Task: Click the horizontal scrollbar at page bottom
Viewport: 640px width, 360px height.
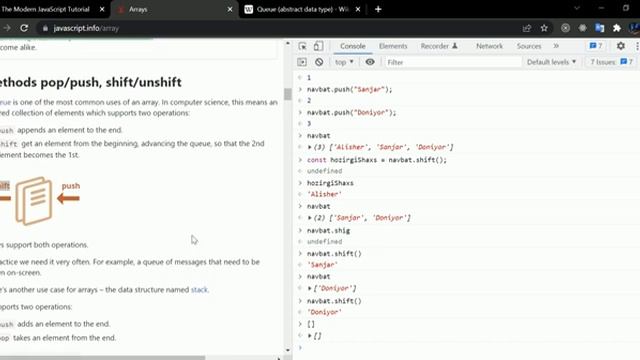Action: 102,358
